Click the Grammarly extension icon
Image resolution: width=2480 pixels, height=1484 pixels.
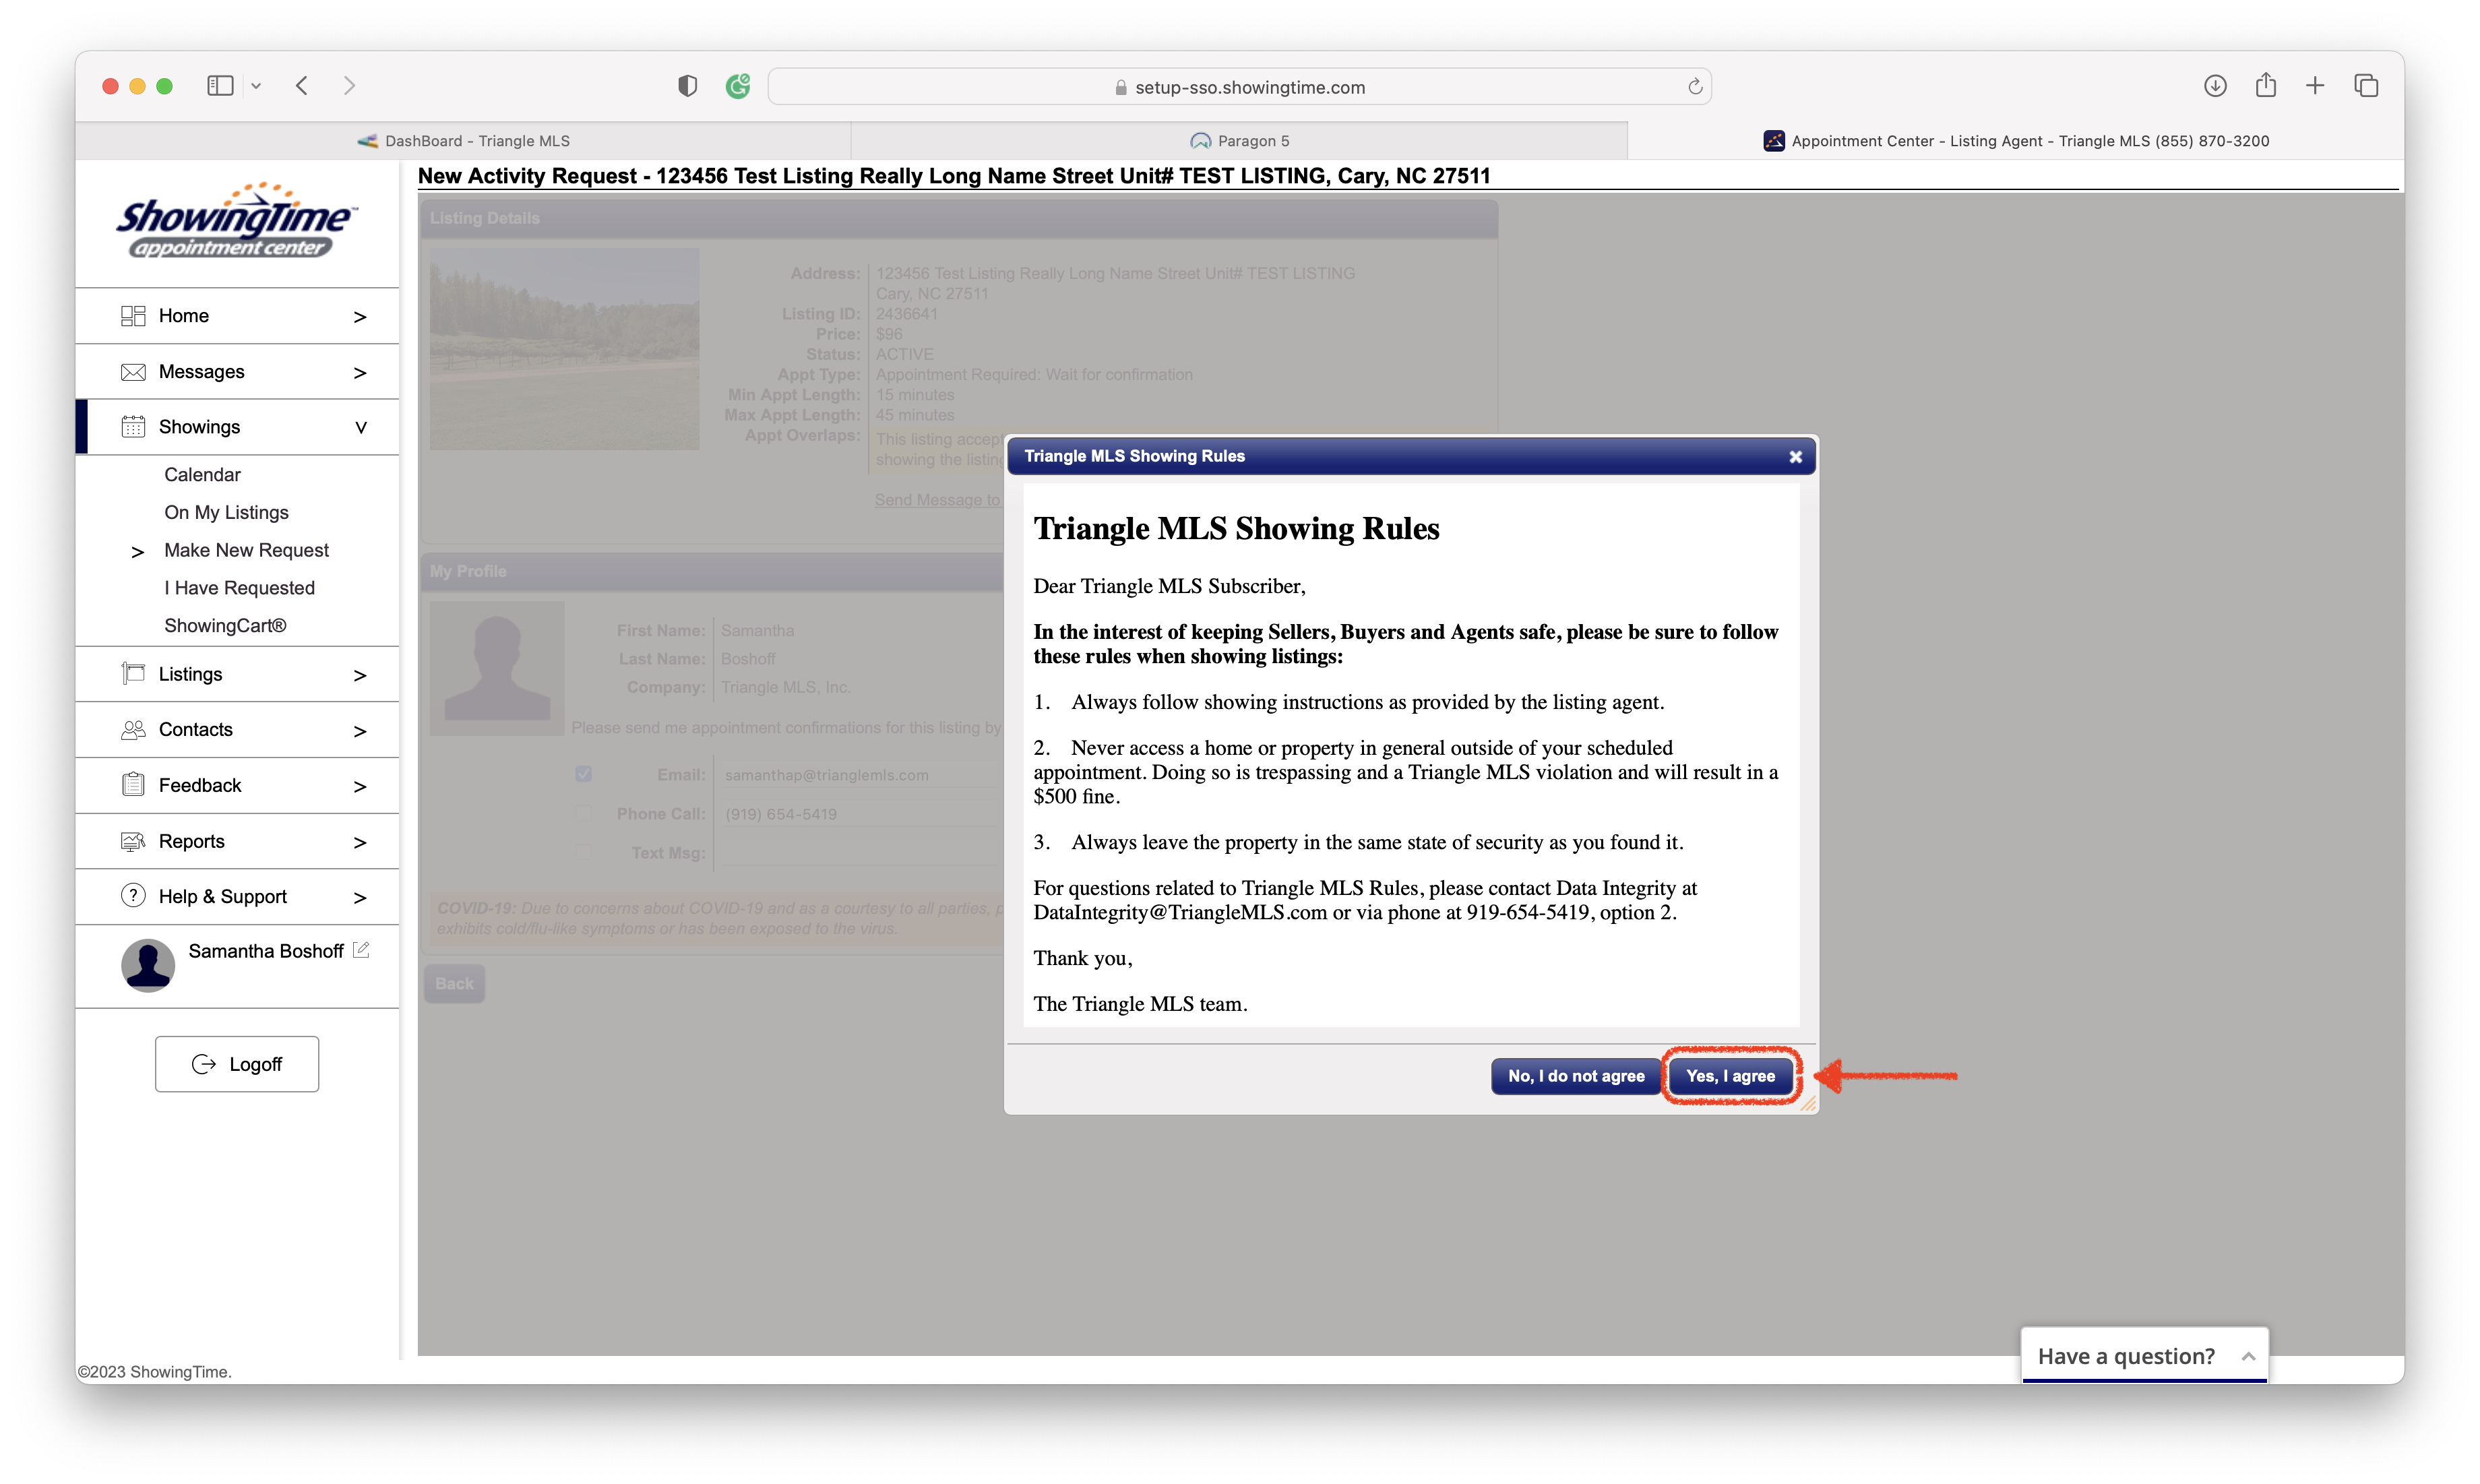click(738, 86)
